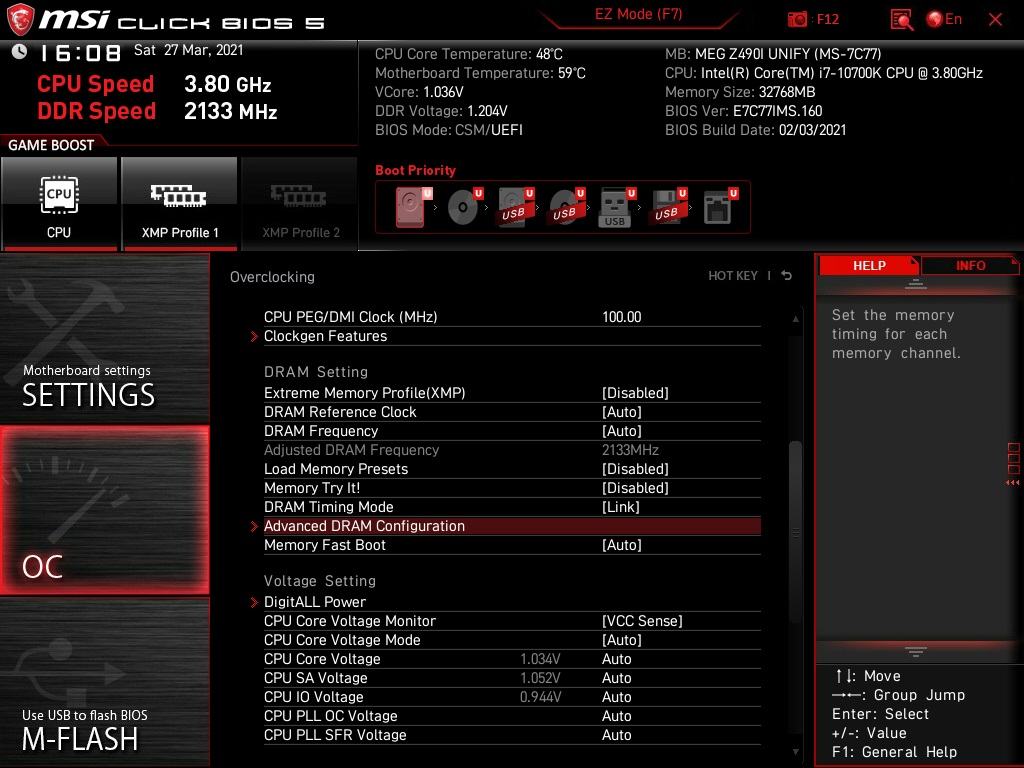Click the Adjusted DRAM Frequency 2133MHz row

click(x=512, y=450)
